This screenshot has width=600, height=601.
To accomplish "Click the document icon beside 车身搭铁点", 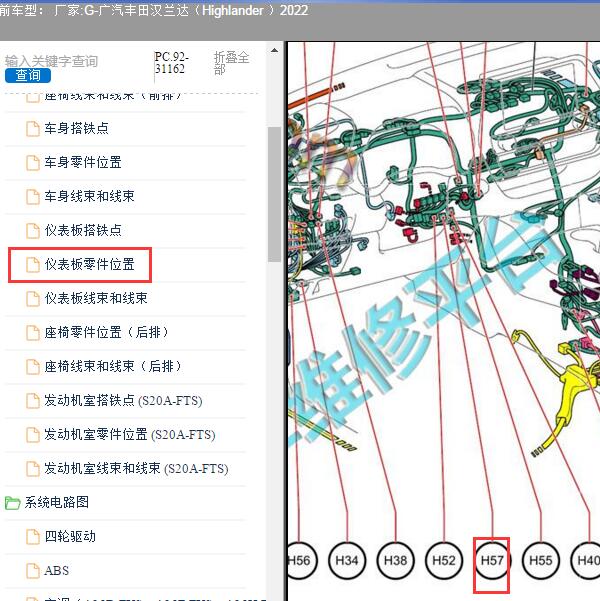I will tap(33, 129).
